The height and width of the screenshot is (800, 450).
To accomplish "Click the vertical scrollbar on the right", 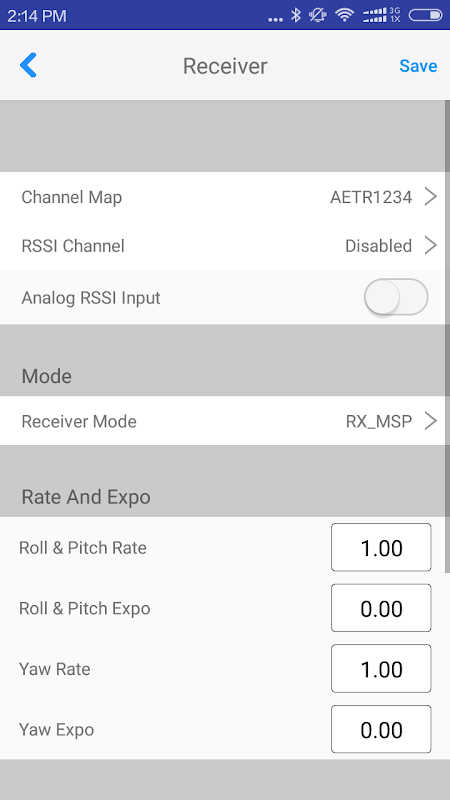I will point(447,337).
